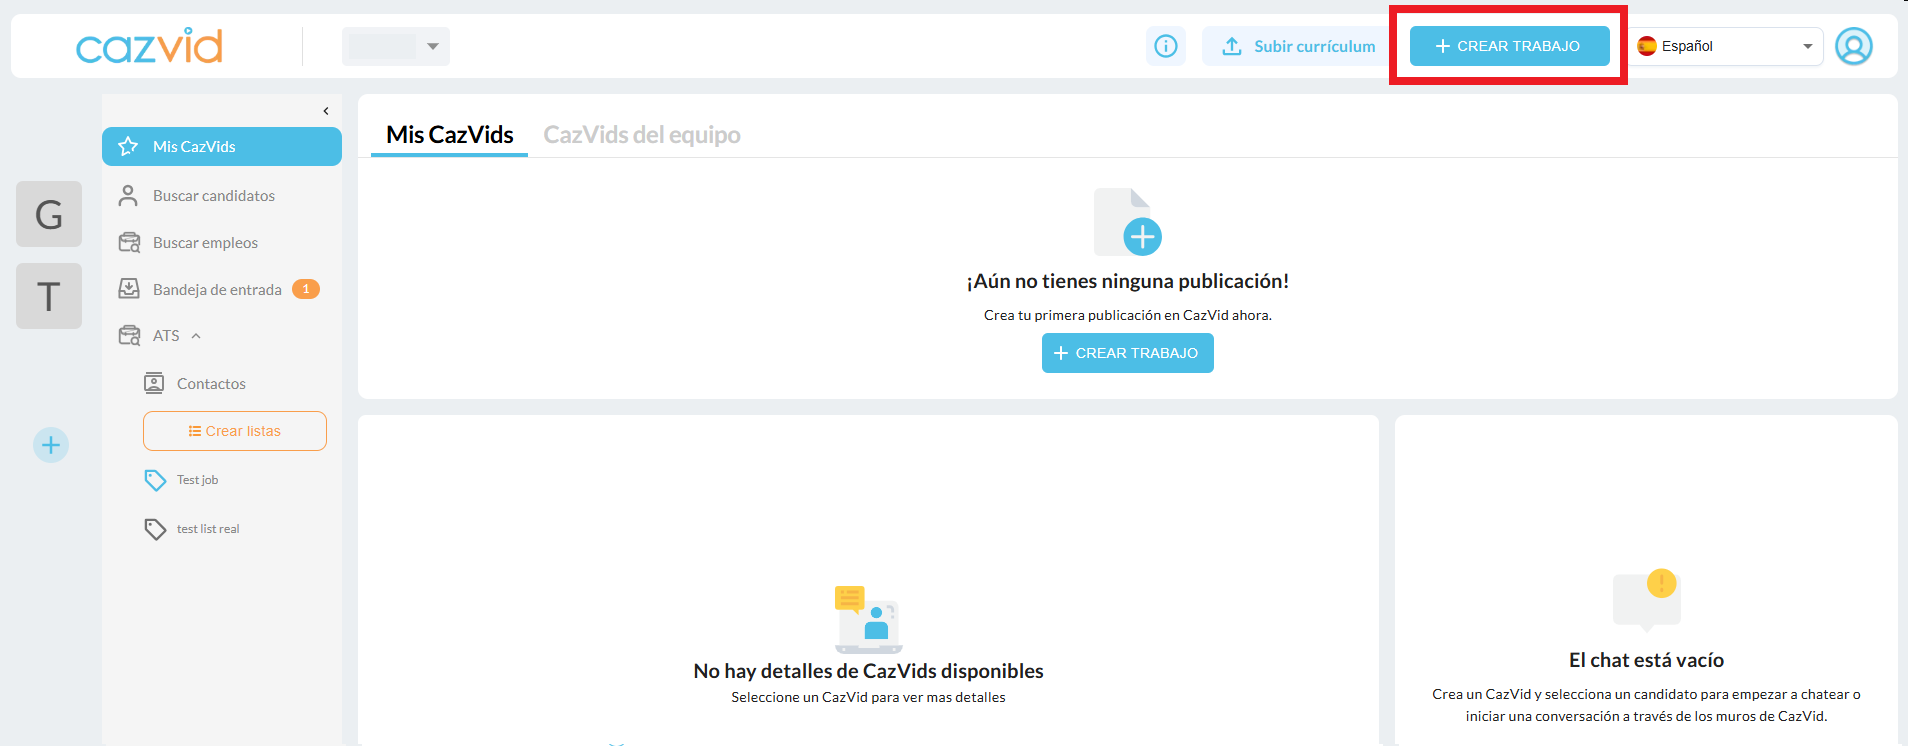
Task: Click CREAR TRABAJO under the empty publications message
Action: (x=1128, y=353)
